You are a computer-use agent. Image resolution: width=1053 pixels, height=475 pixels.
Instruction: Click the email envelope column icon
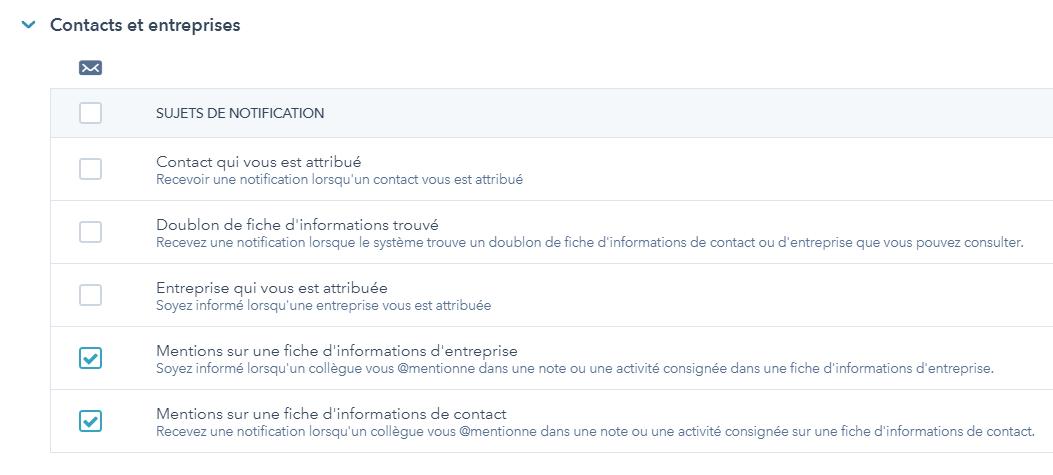tap(90, 68)
